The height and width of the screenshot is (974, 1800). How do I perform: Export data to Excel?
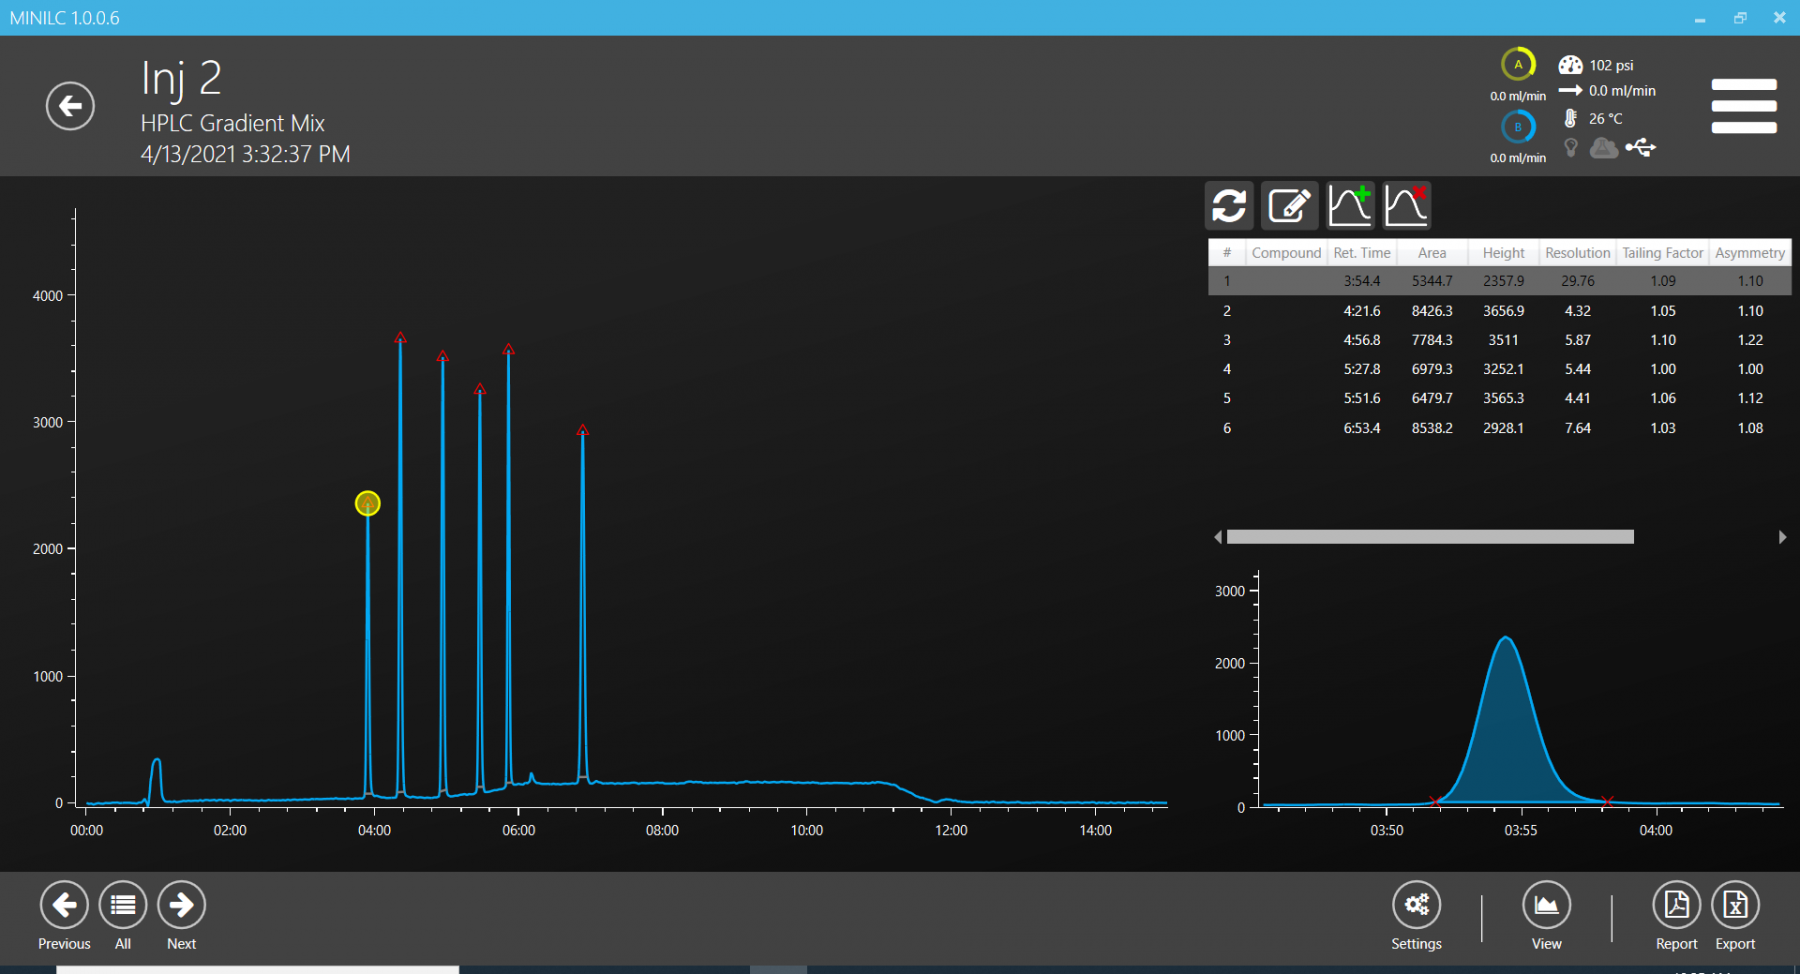coord(1735,905)
